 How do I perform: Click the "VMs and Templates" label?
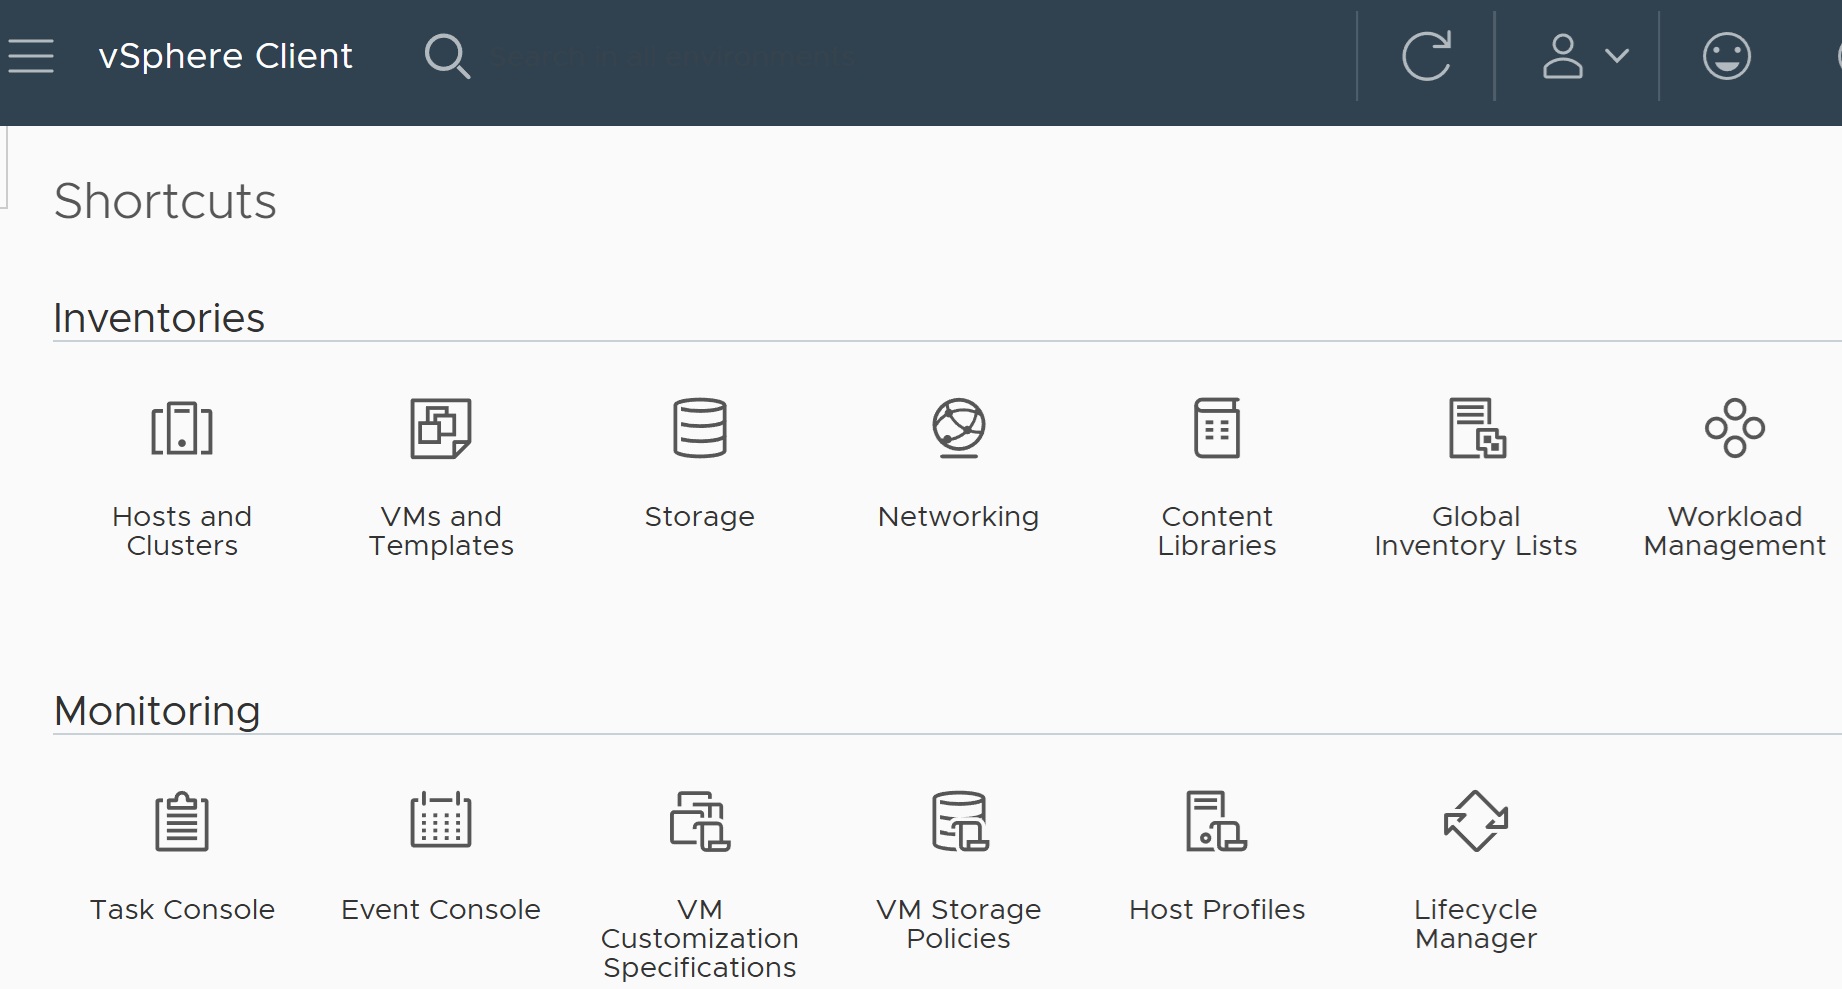click(441, 531)
